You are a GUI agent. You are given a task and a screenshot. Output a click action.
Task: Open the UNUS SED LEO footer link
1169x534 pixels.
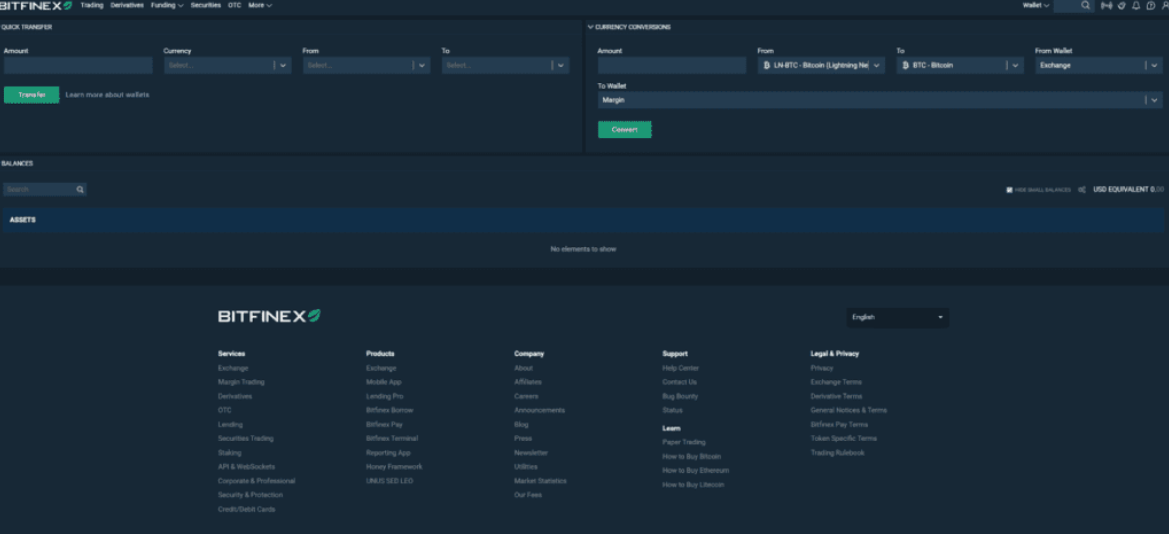pyautogui.click(x=389, y=481)
